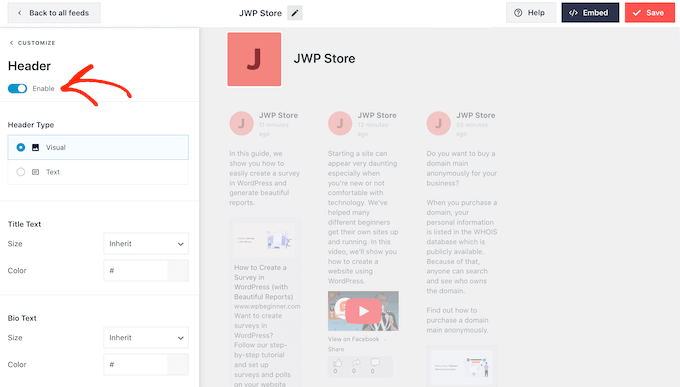Image resolution: width=680 pixels, height=387 pixels.
Task: Save the feed settings
Action: coord(650,13)
